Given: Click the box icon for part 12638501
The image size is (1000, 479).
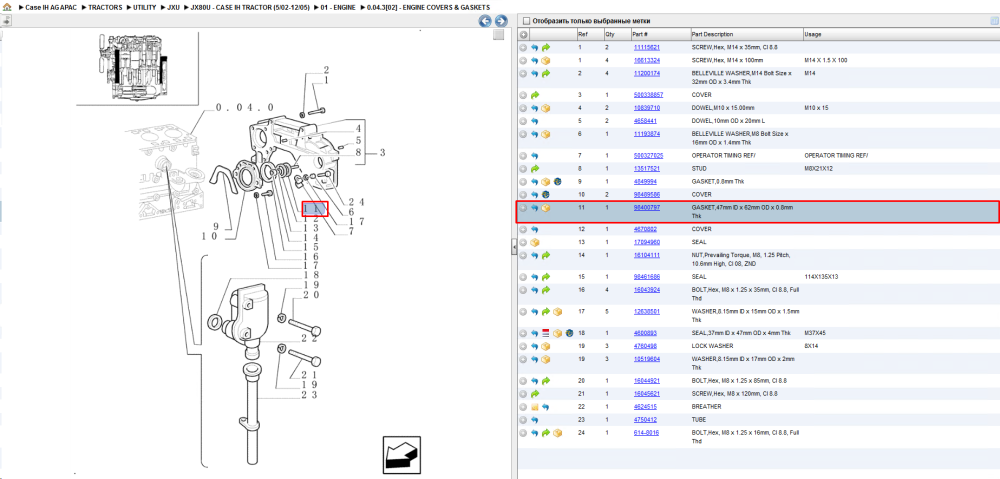Looking at the screenshot, I should coord(557,312).
